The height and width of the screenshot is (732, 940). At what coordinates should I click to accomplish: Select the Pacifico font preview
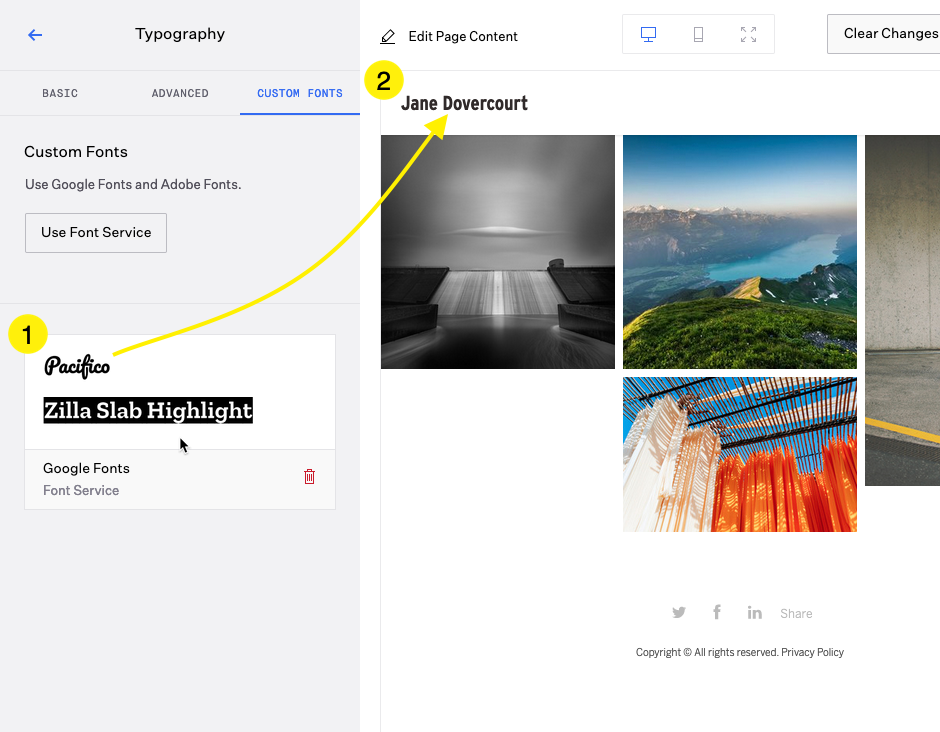(77, 366)
